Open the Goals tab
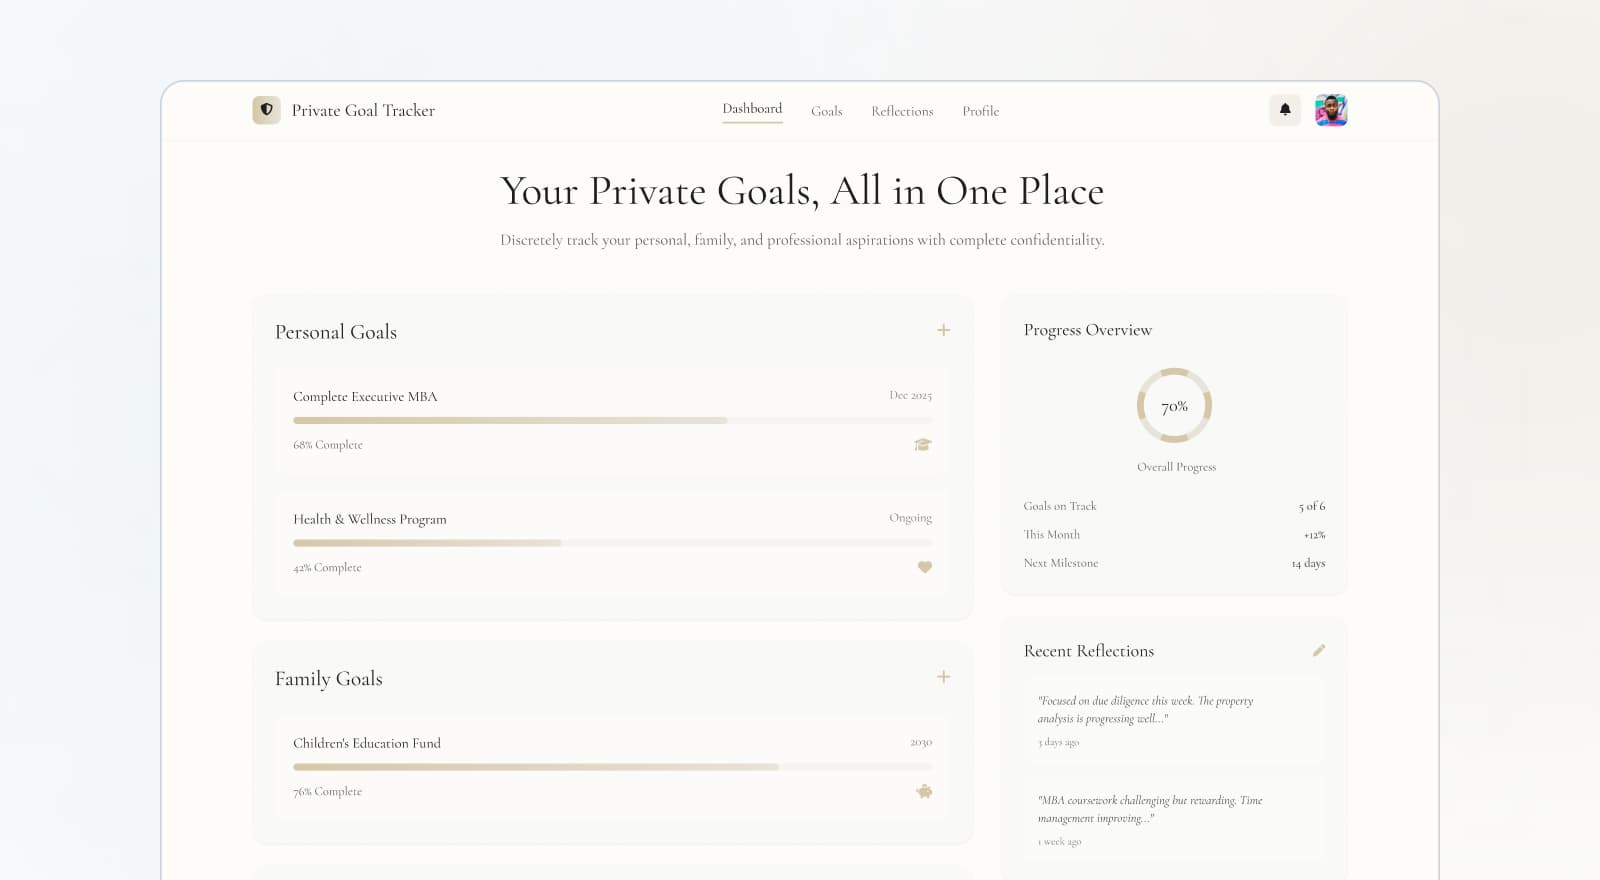The height and width of the screenshot is (880, 1600). (x=827, y=111)
